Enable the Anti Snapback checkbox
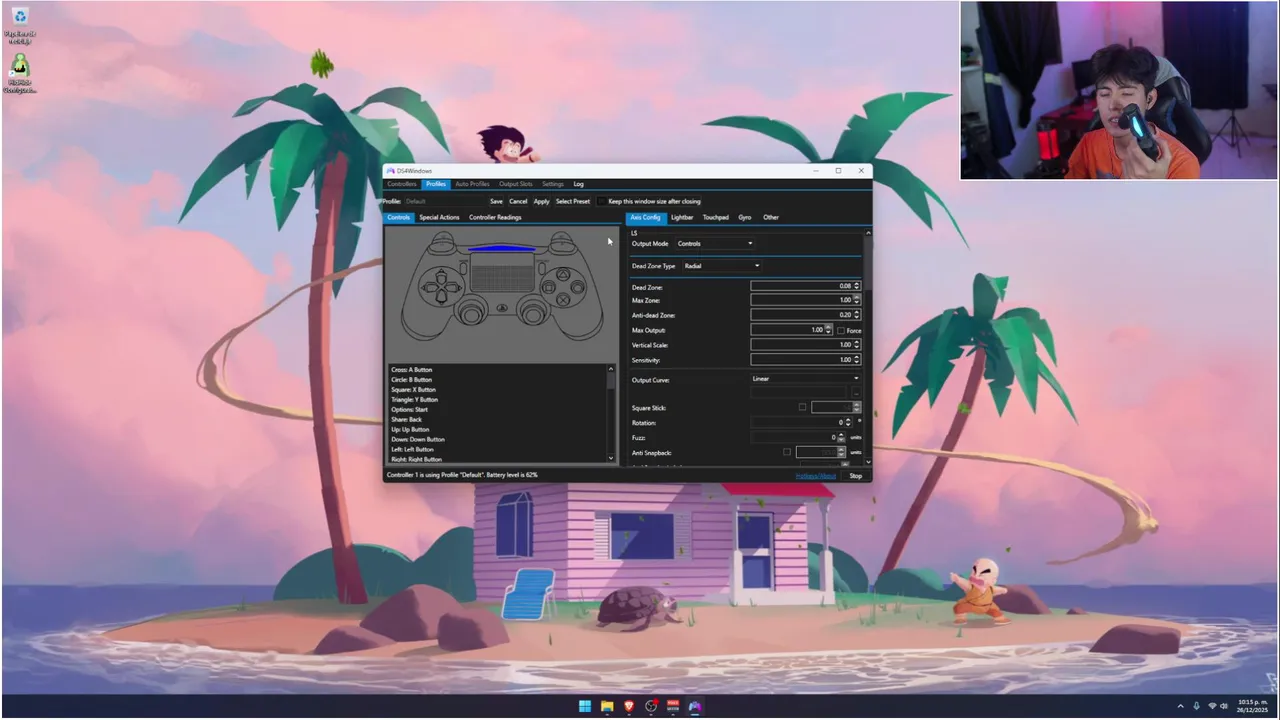Image resolution: width=1280 pixels, height=720 pixels. [x=787, y=452]
